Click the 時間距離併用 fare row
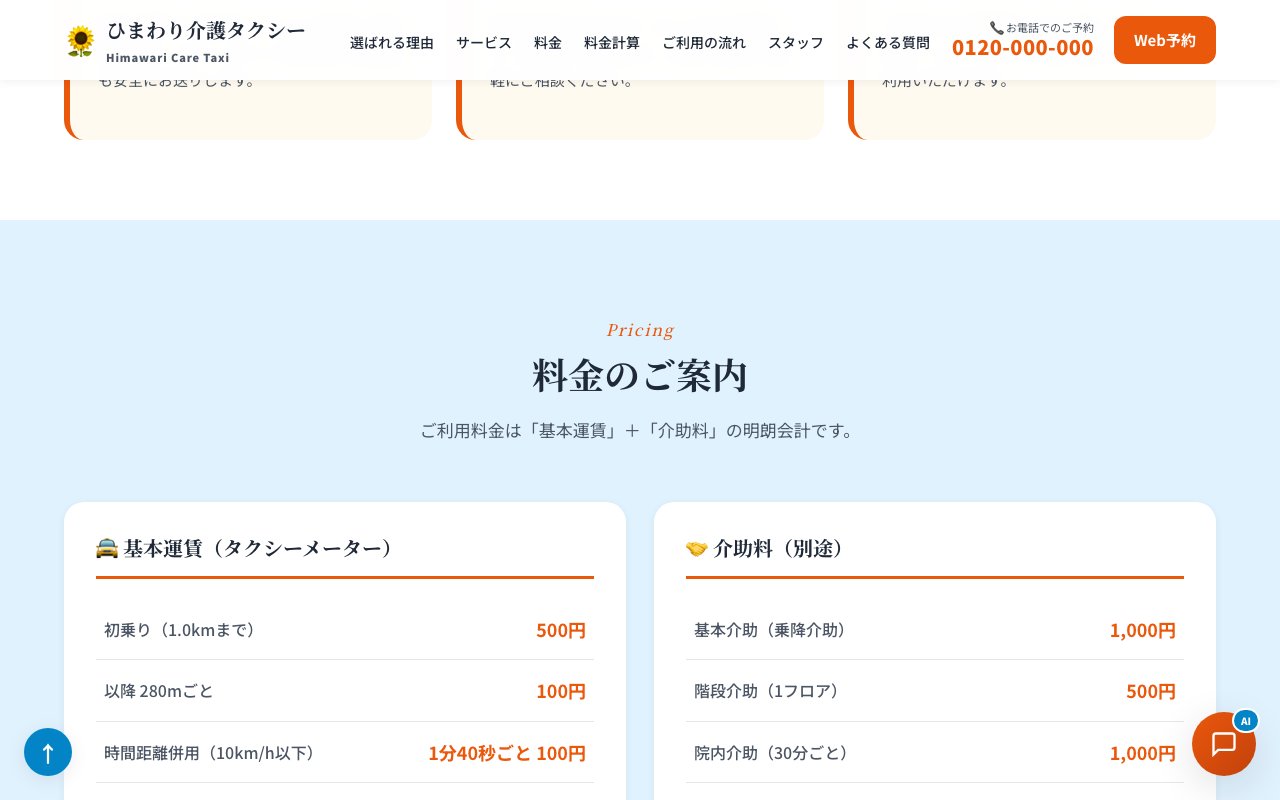This screenshot has height=800, width=1280. [x=344, y=753]
